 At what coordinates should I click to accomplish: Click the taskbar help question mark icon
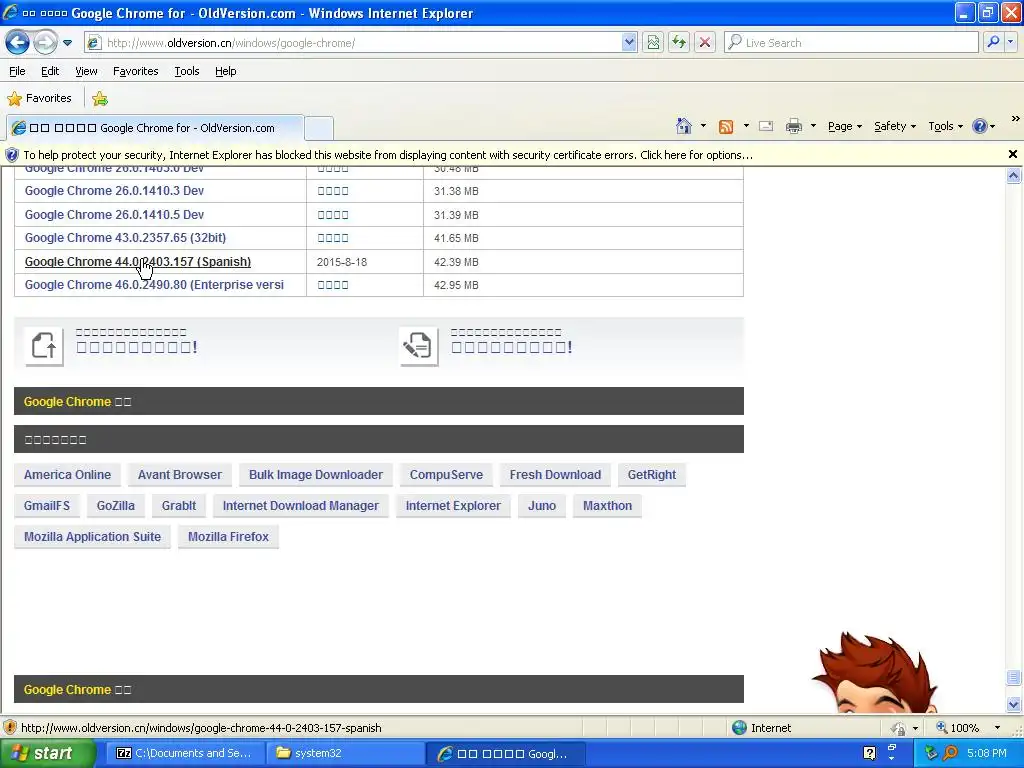pos(869,753)
